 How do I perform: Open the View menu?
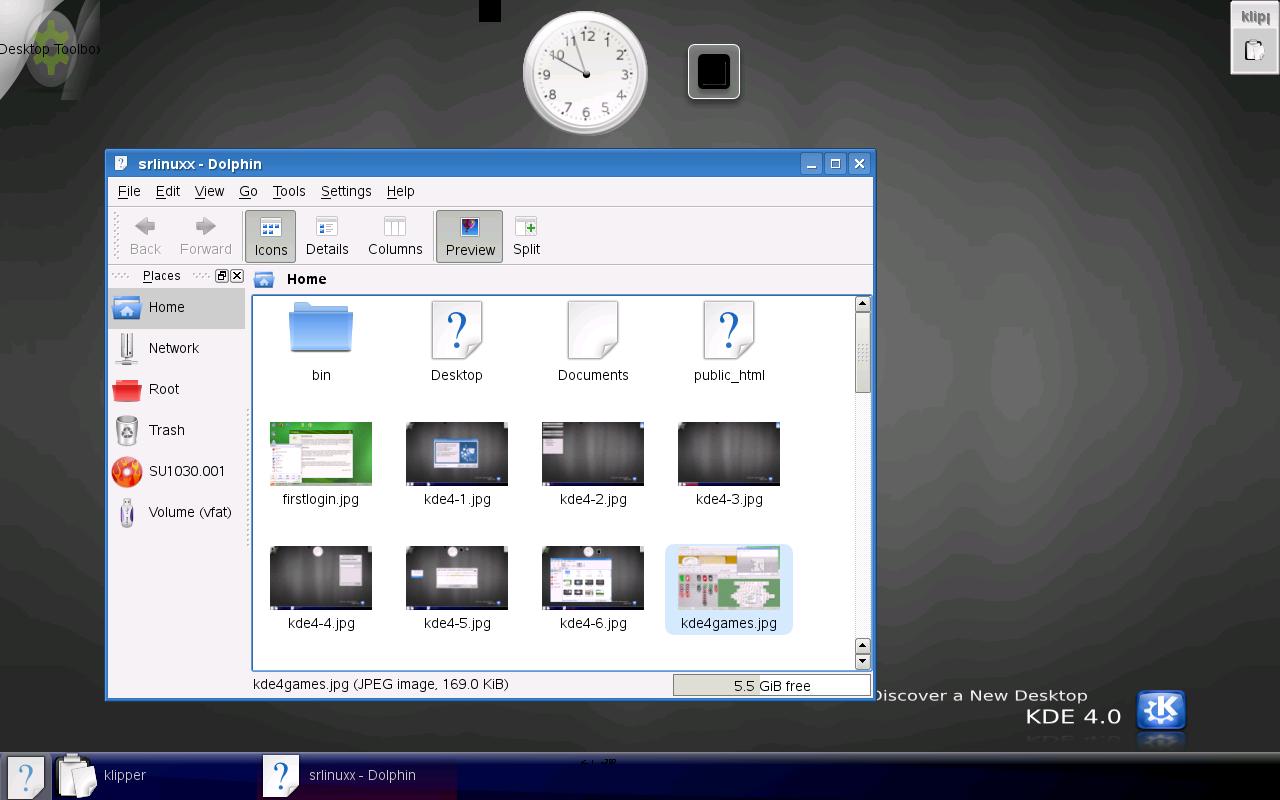(x=209, y=191)
